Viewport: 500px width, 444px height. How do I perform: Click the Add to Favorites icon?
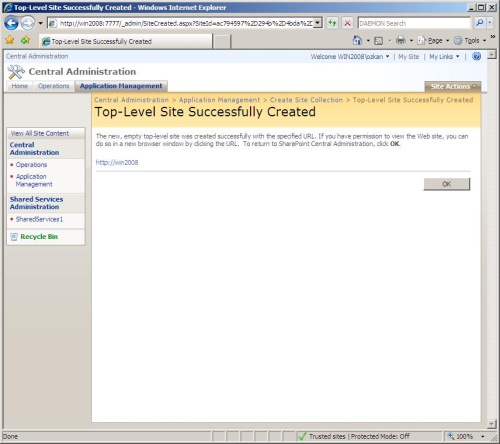pyautogui.click(x=25, y=41)
